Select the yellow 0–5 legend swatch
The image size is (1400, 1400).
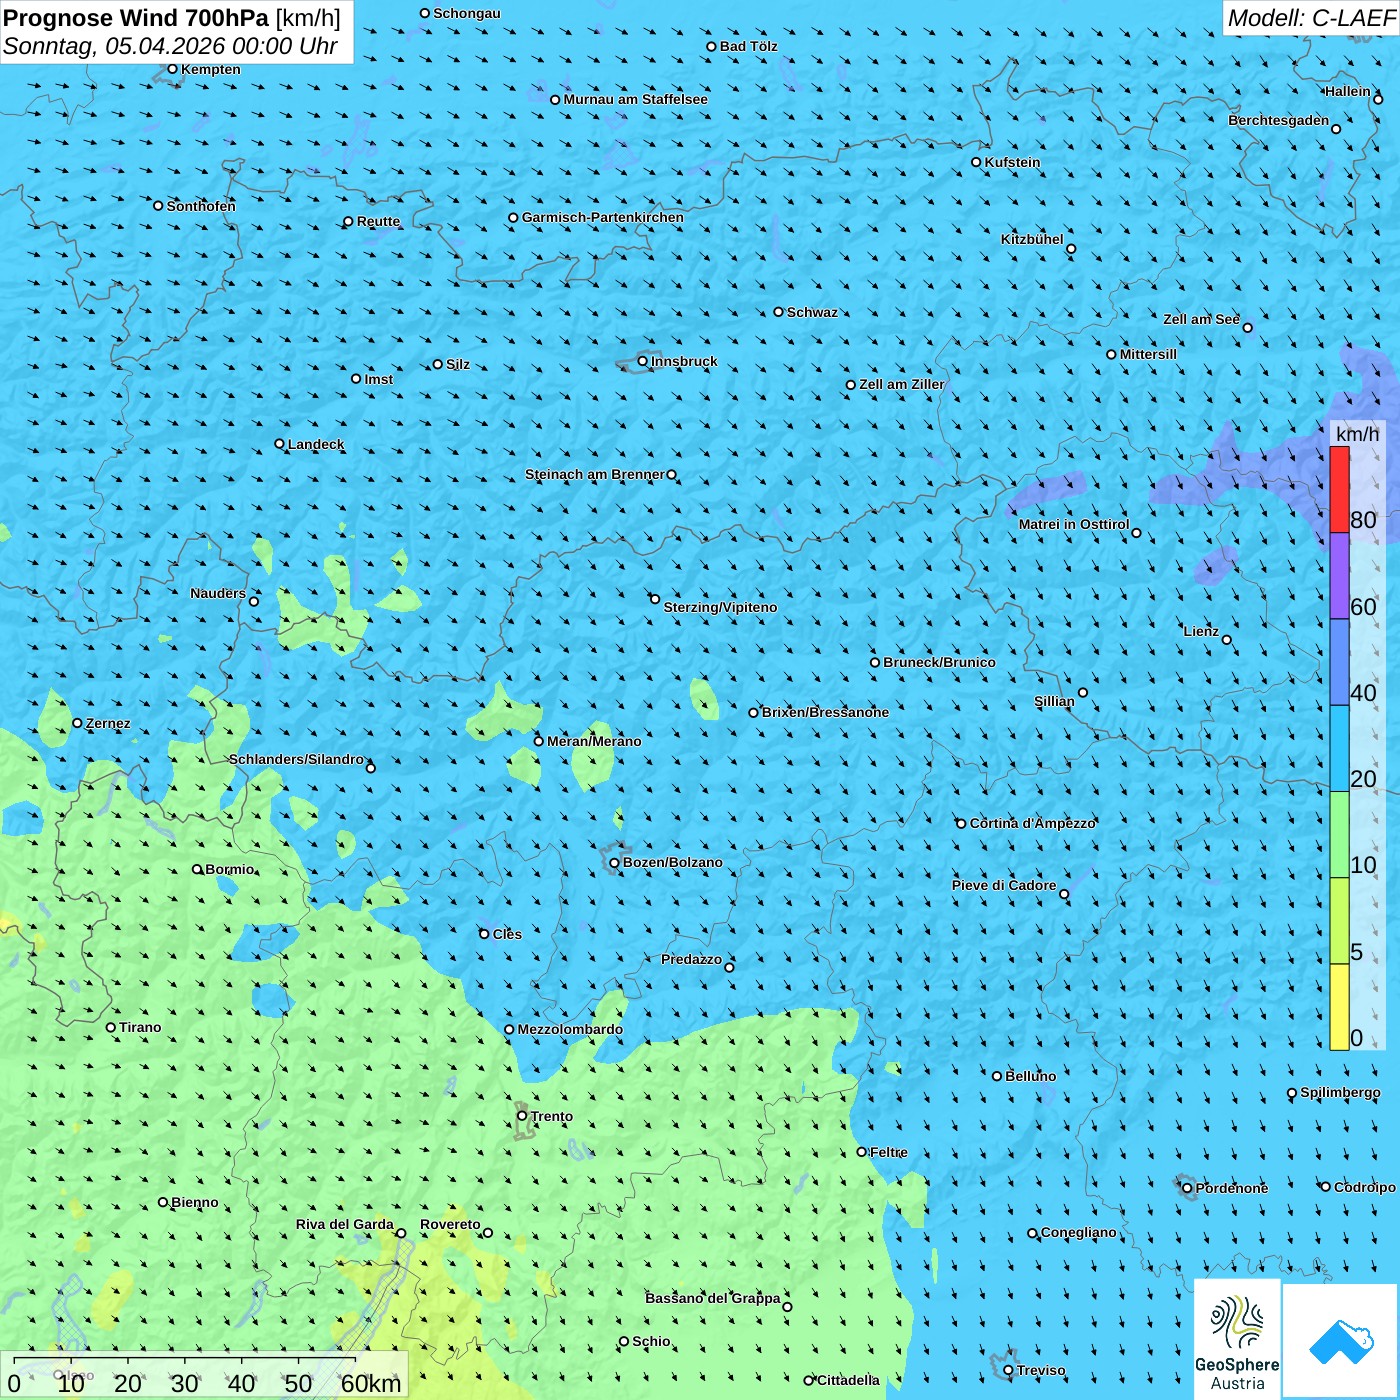point(1339,1007)
